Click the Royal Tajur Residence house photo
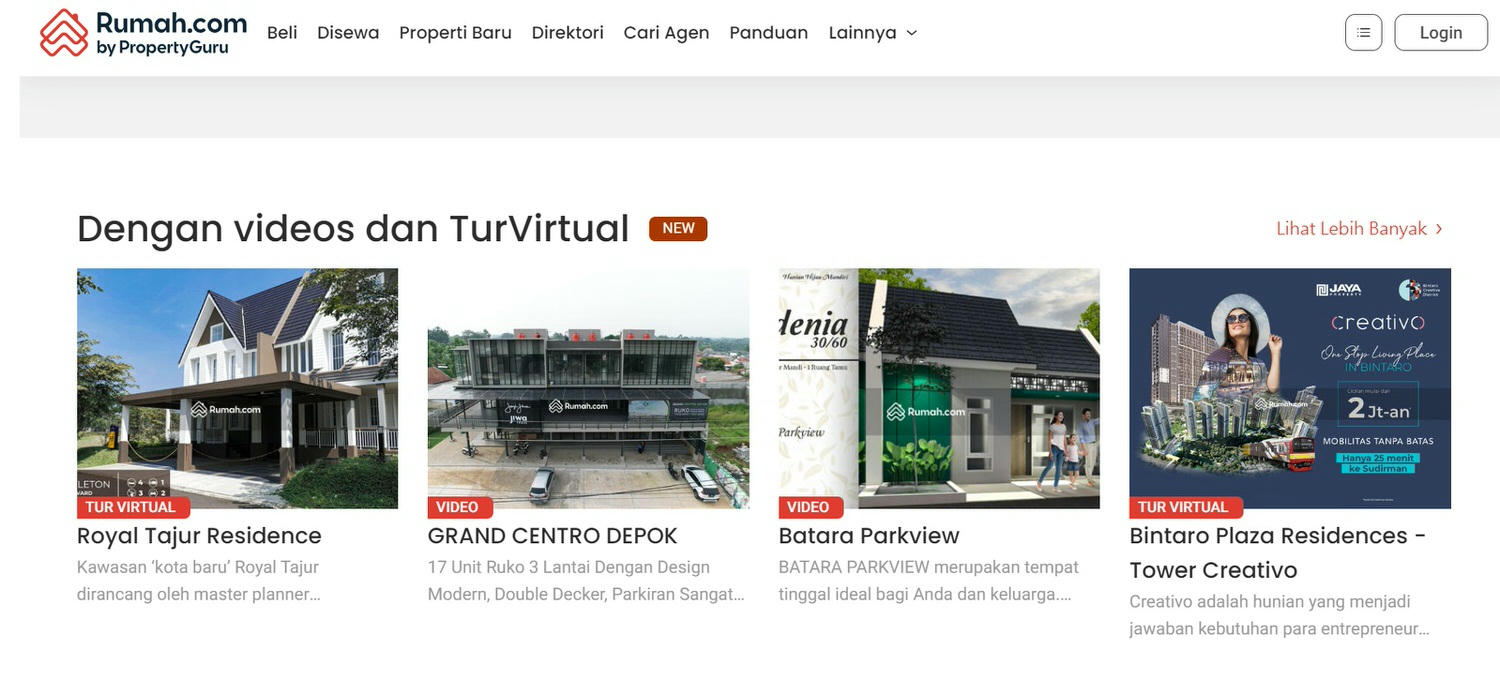This screenshot has height=681, width=1500. [x=237, y=388]
